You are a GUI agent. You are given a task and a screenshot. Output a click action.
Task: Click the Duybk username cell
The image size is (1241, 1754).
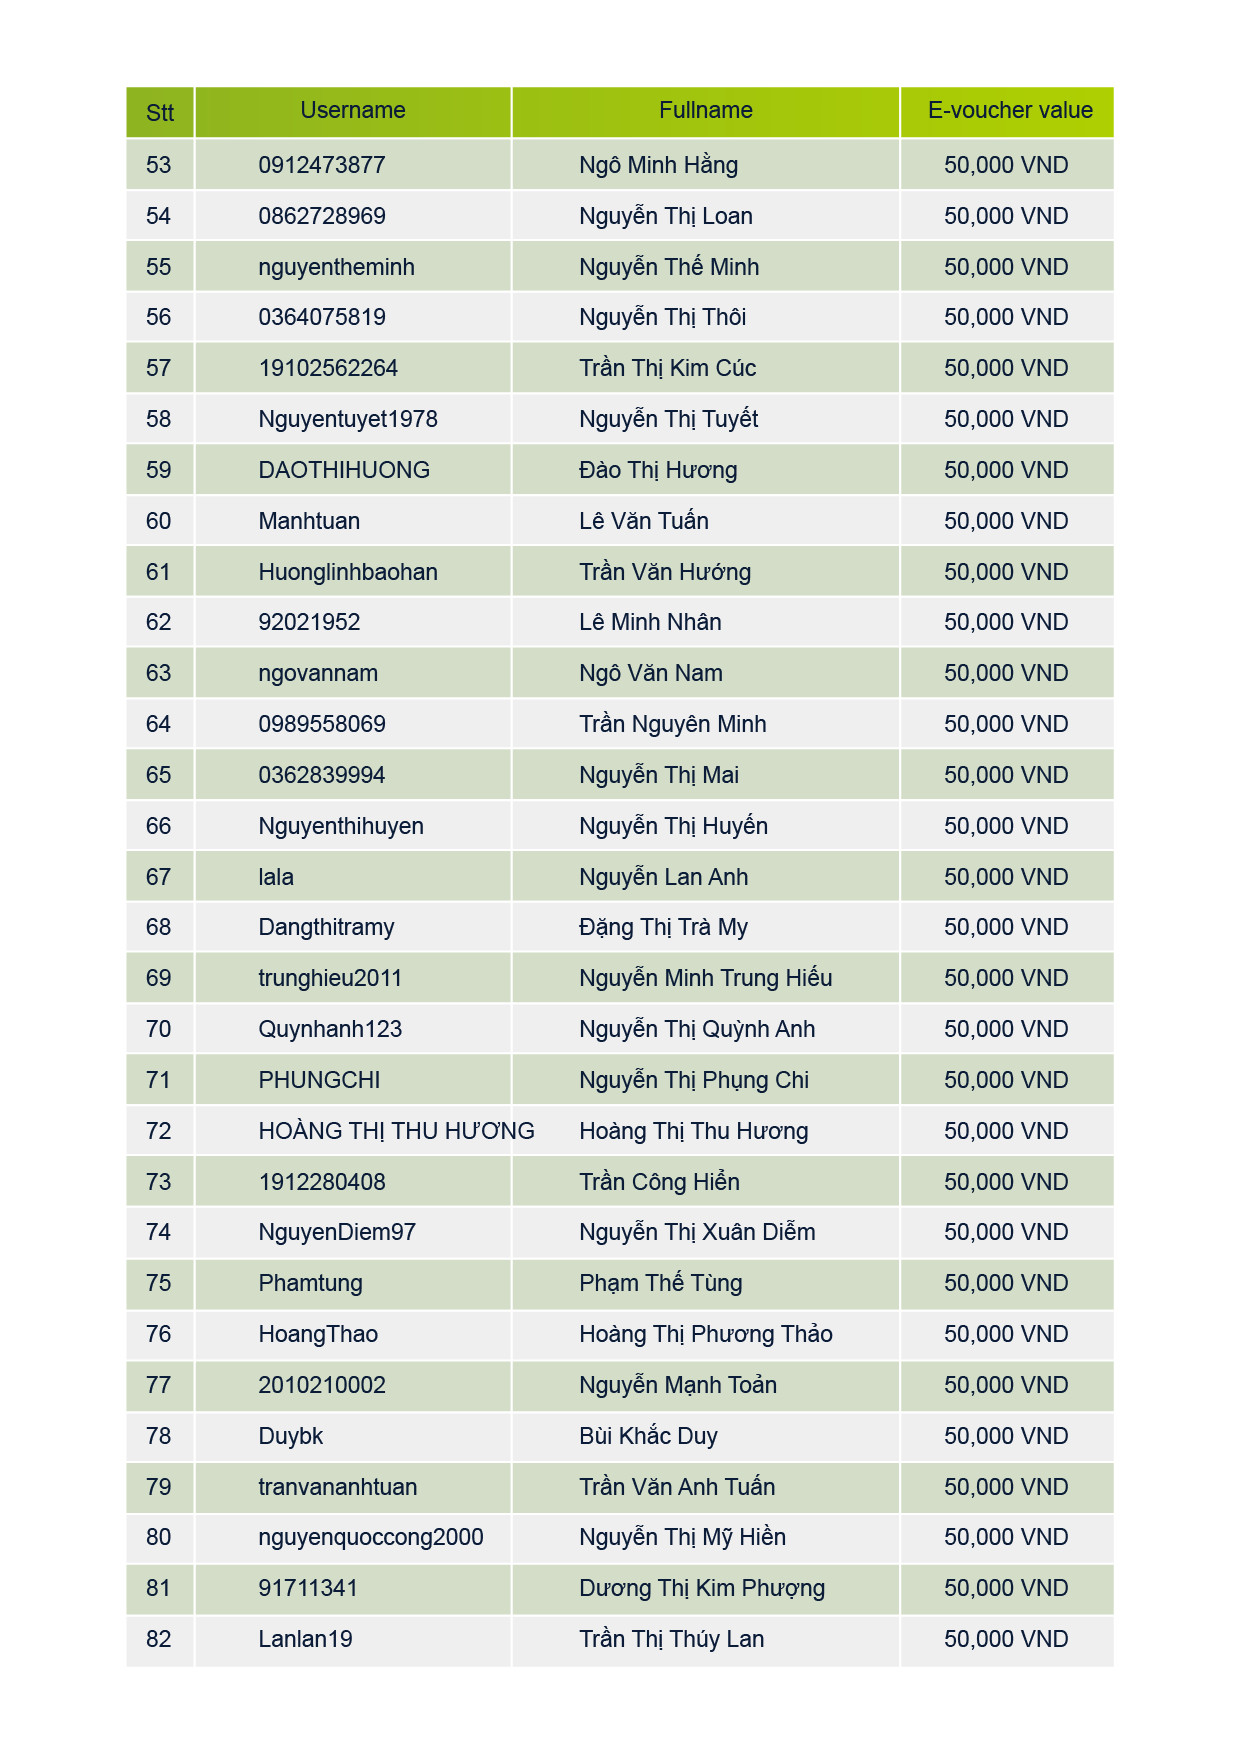pos(291,1436)
